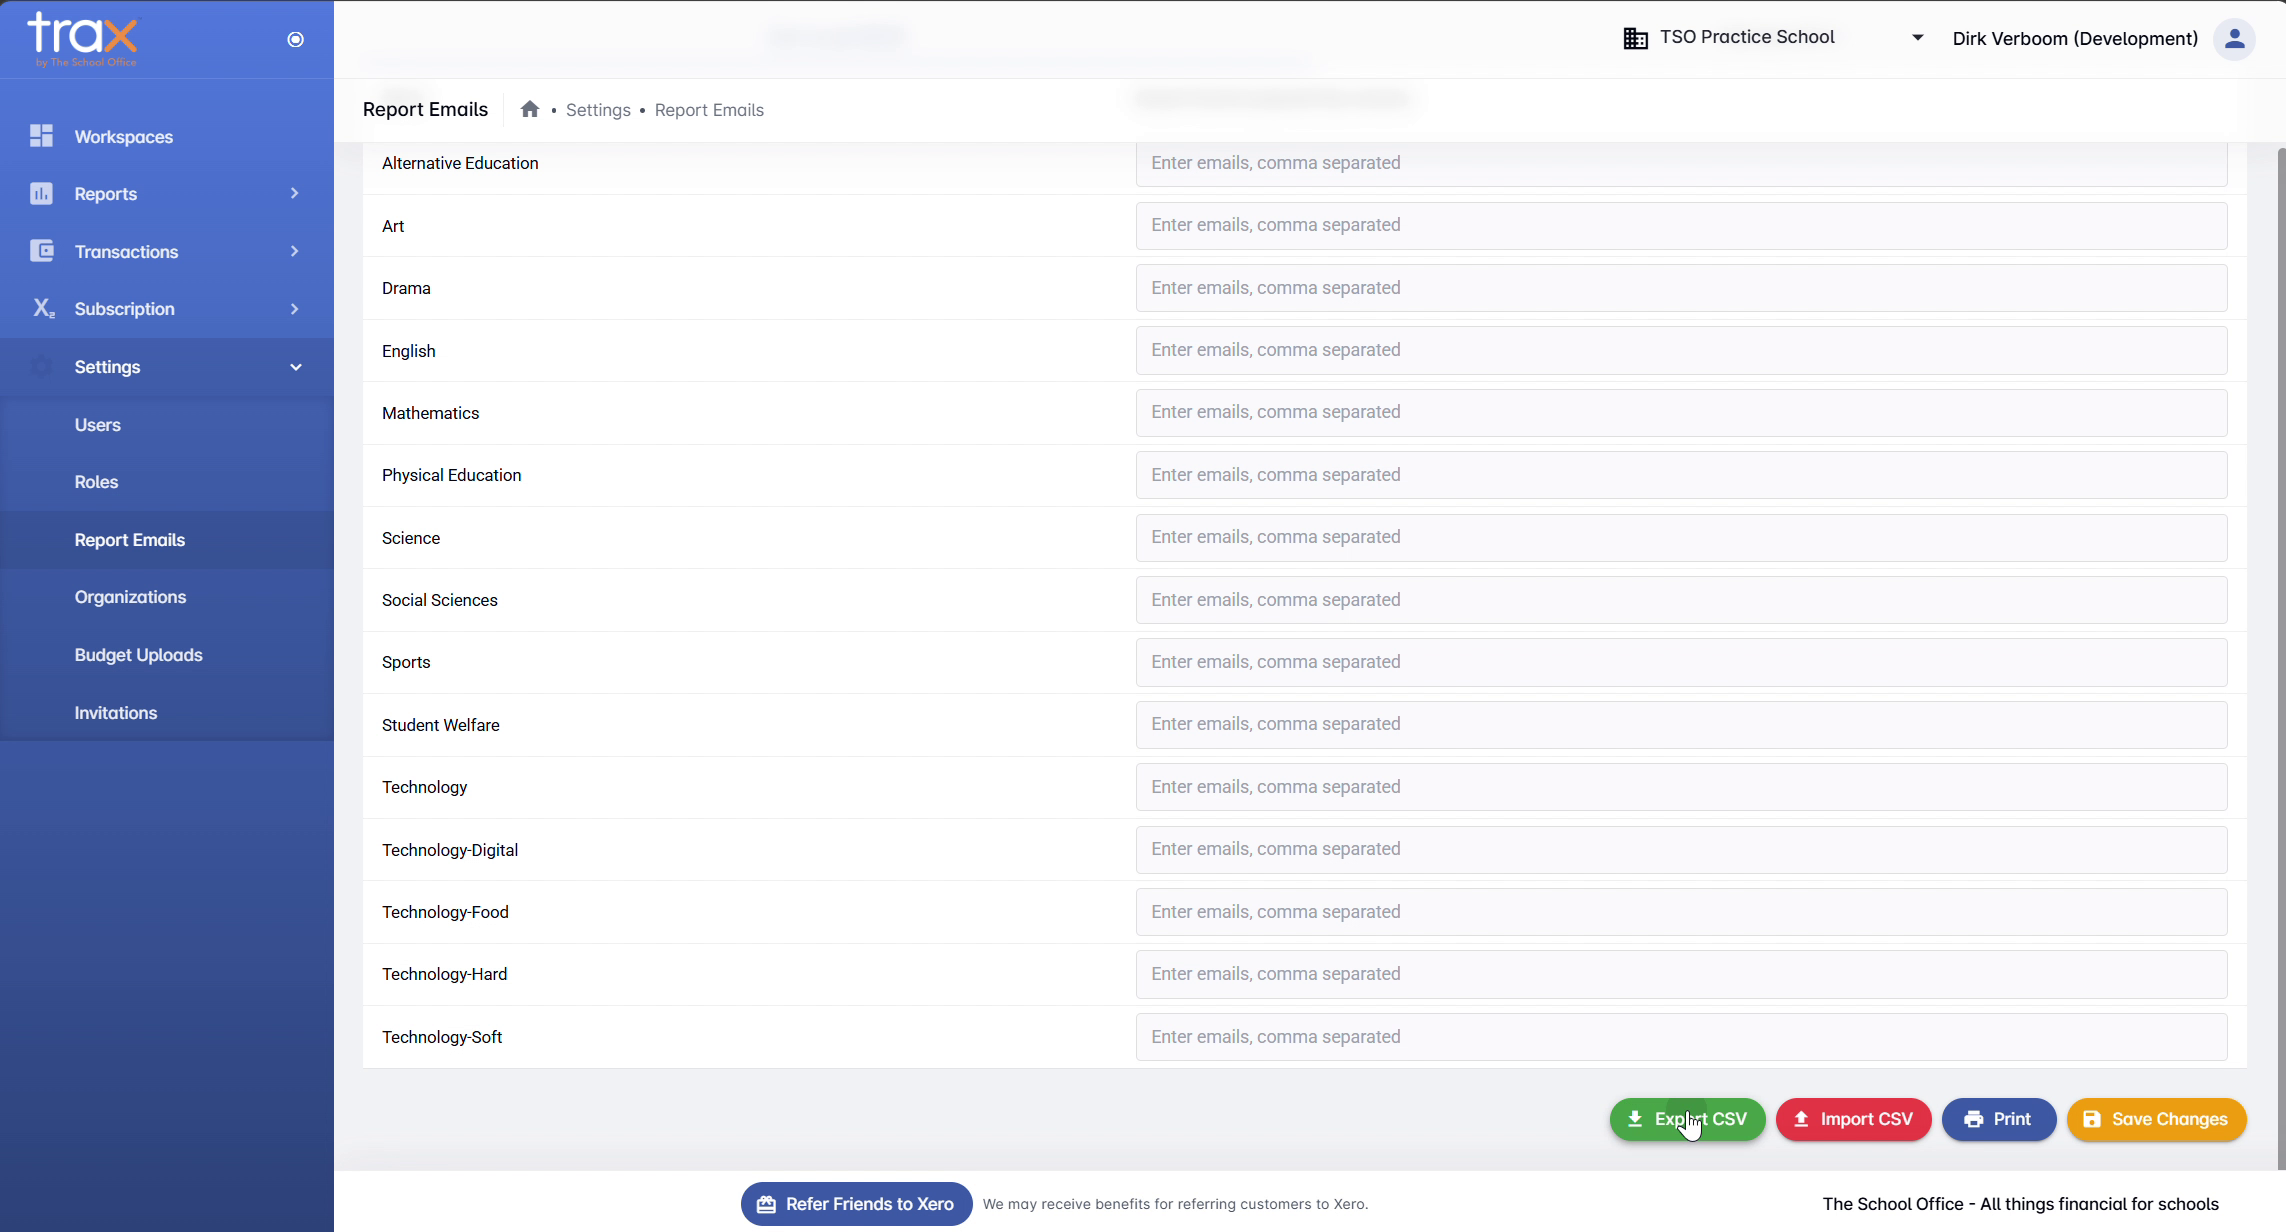The width and height of the screenshot is (2286, 1232).
Task: Focus the English email field
Action: click(1681, 350)
